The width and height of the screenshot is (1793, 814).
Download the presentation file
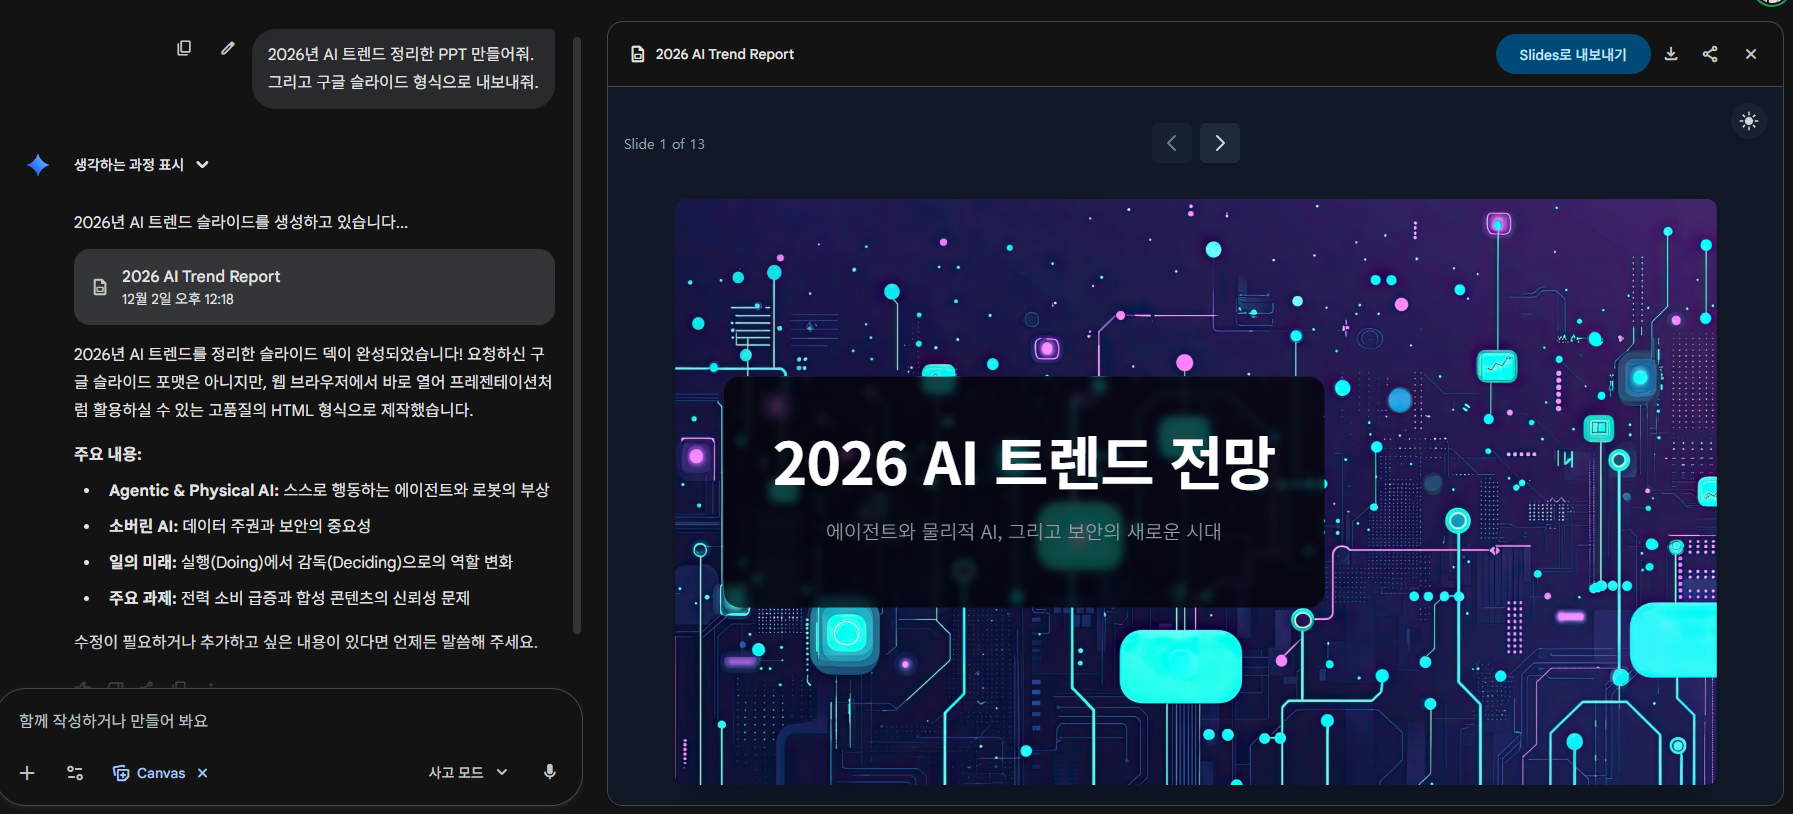coord(1671,54)
